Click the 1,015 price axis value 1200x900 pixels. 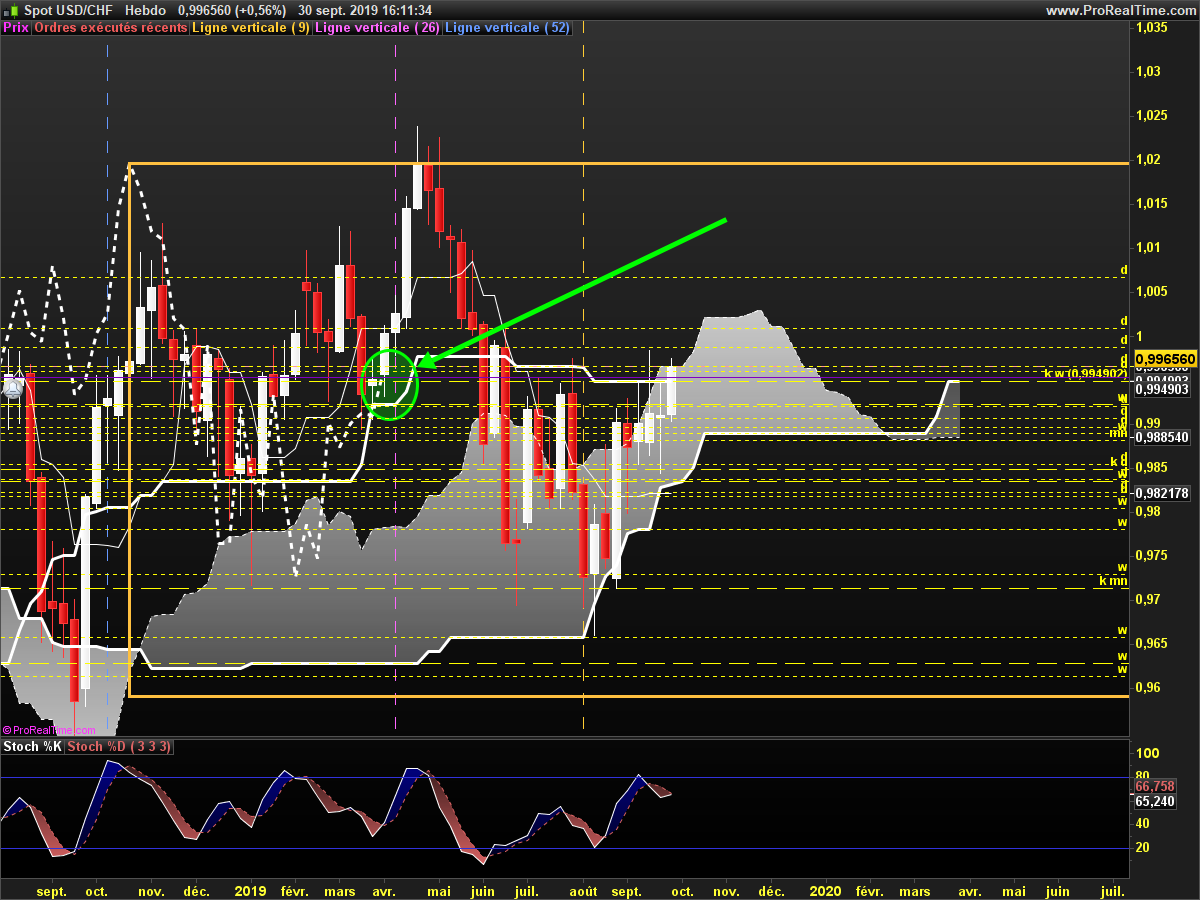click(1154, 203)
